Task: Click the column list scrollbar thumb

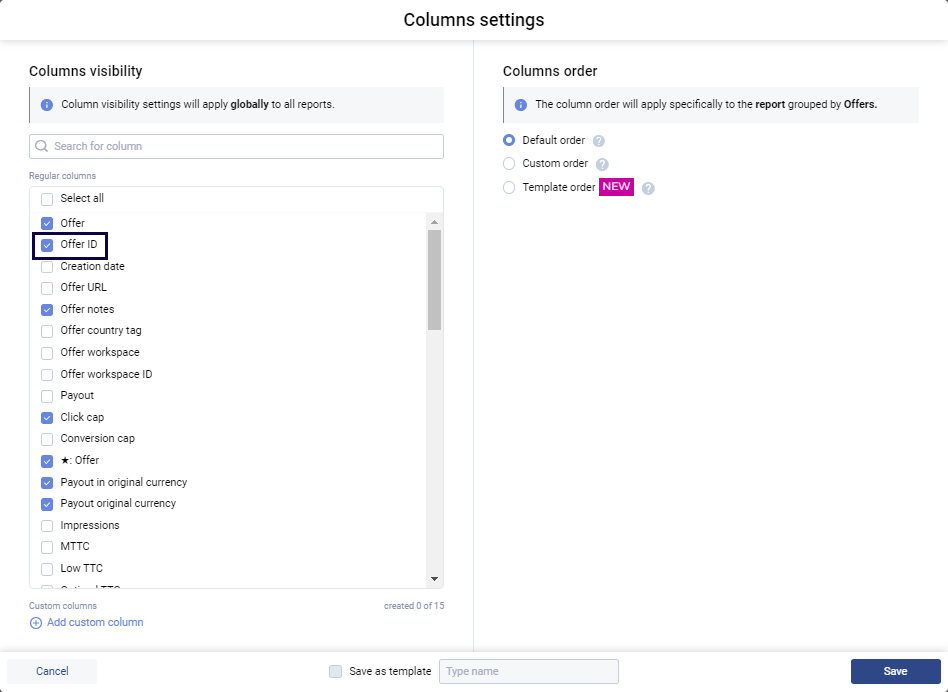Action: (434, 280)
